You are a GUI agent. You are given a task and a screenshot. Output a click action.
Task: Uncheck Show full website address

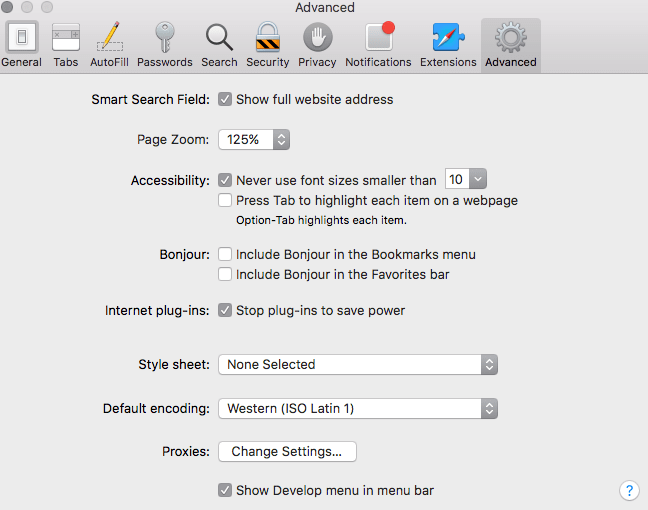pos(226,99)
